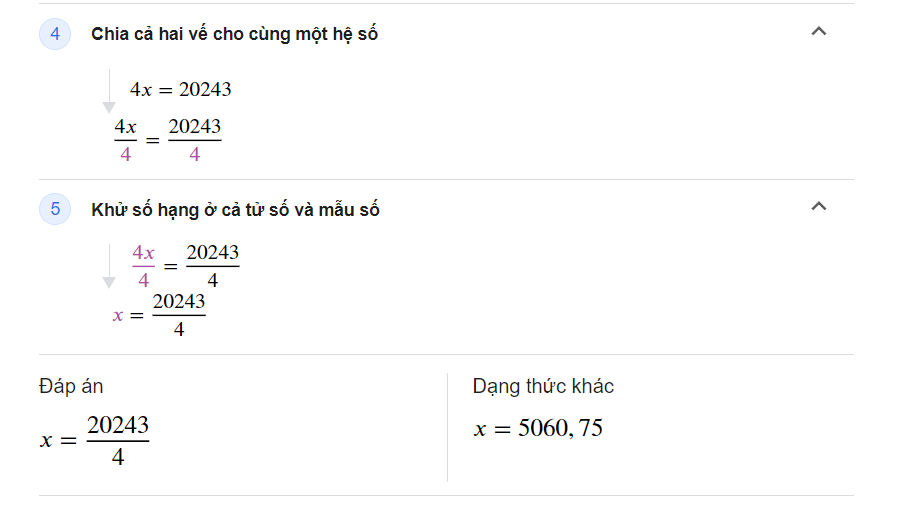Click the pink denominator 4 under 4x in step 4

(x=125, y=155)
